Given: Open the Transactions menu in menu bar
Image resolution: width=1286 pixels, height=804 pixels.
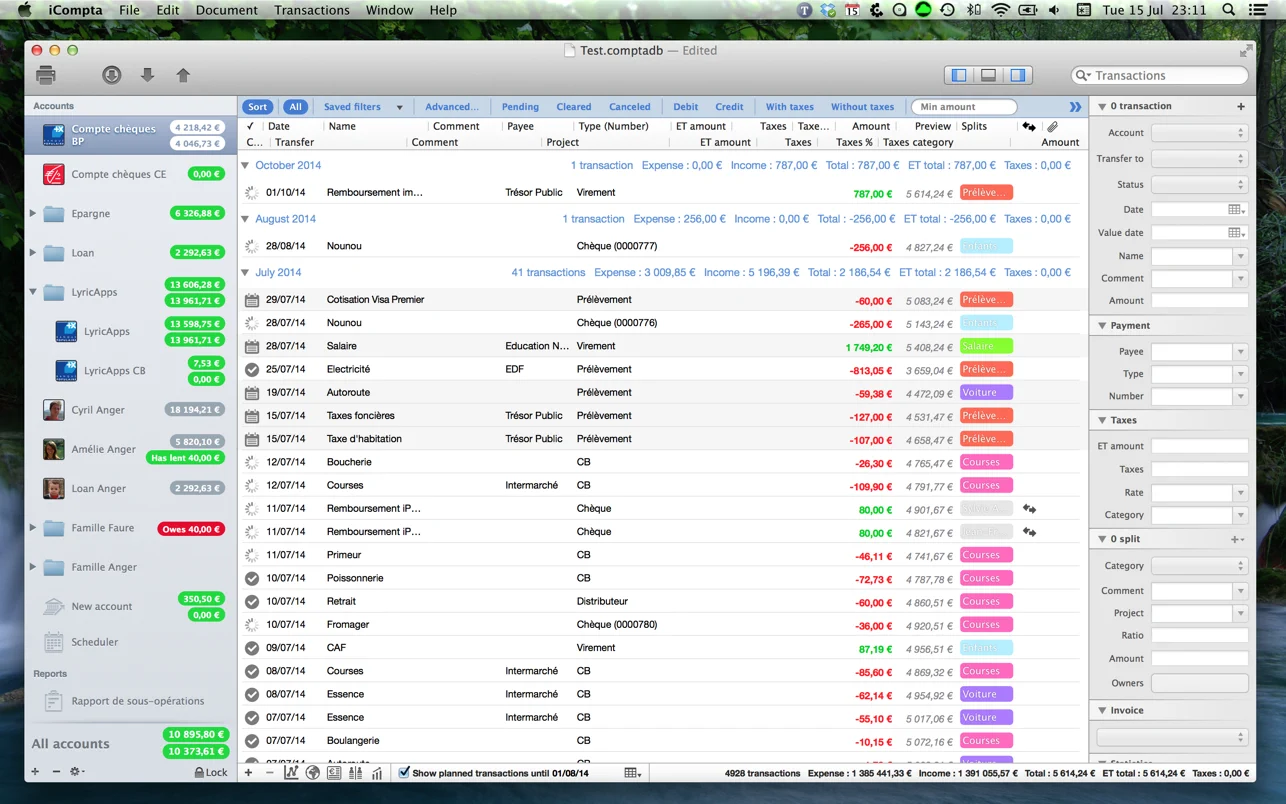Looking at the screenshot, I should (312, 10).
